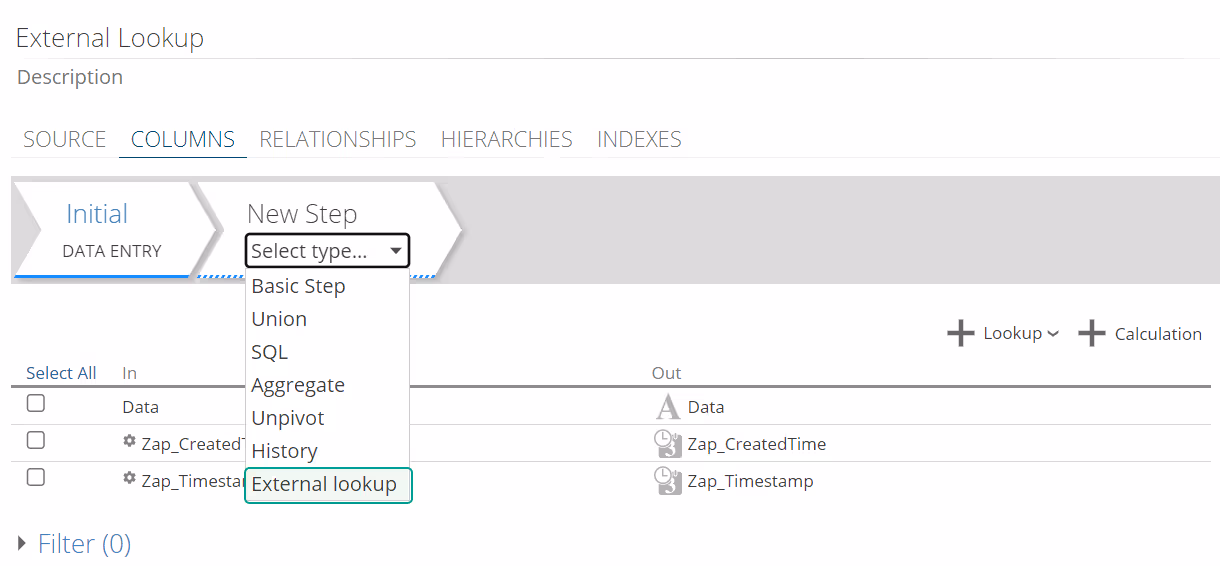Expand the Lookup dropdown chevron

(1053, 334)
